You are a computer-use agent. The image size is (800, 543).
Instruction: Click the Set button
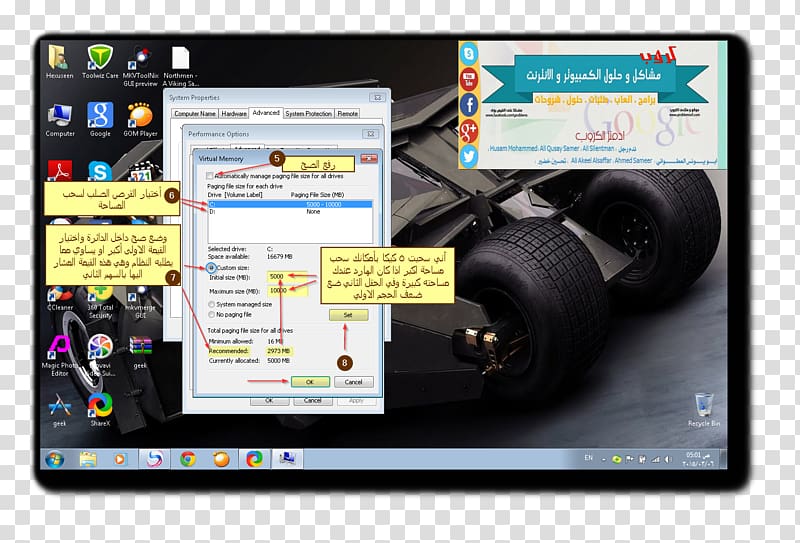click(x=348, y=315)
